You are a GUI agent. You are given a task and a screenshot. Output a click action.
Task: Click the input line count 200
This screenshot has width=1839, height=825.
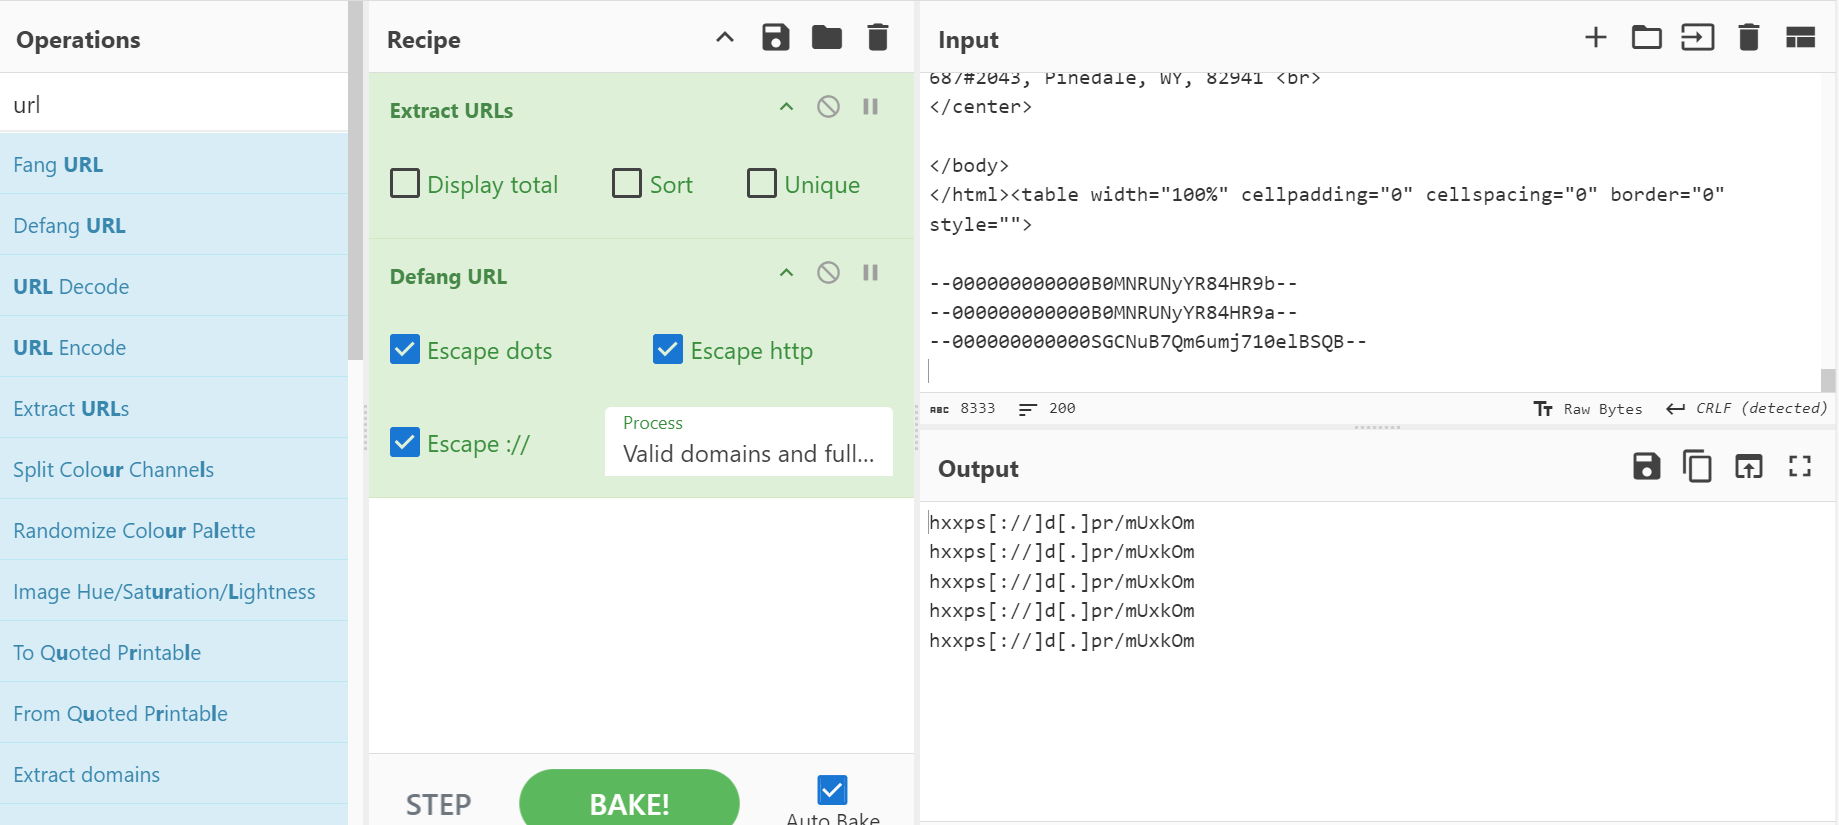pyautogui.click(x=1047, y=408)
